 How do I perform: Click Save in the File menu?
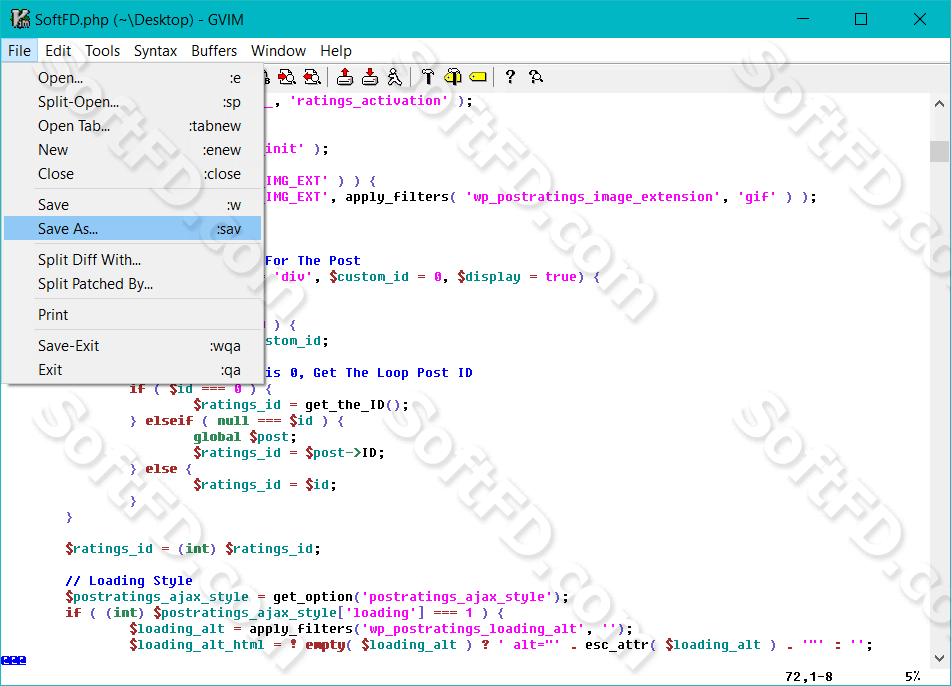pyautogui.click(x=133, y=205)
